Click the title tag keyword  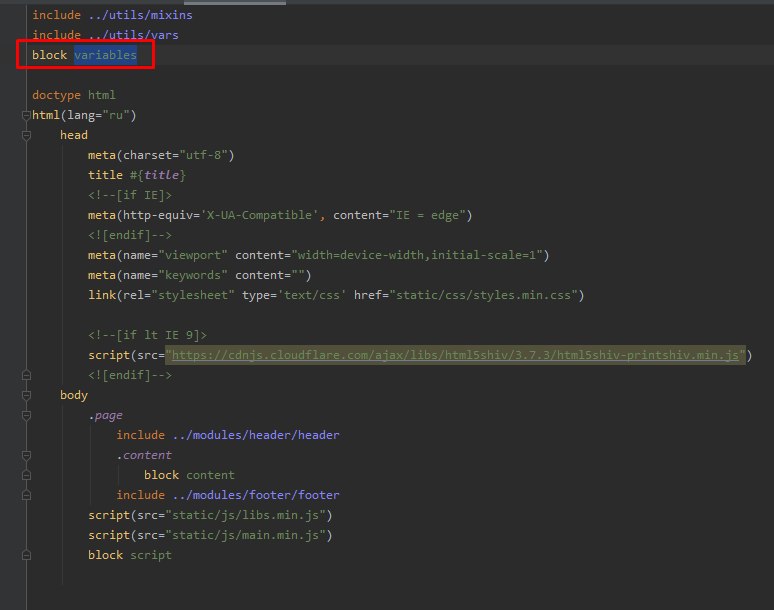[x=106, y=175]
